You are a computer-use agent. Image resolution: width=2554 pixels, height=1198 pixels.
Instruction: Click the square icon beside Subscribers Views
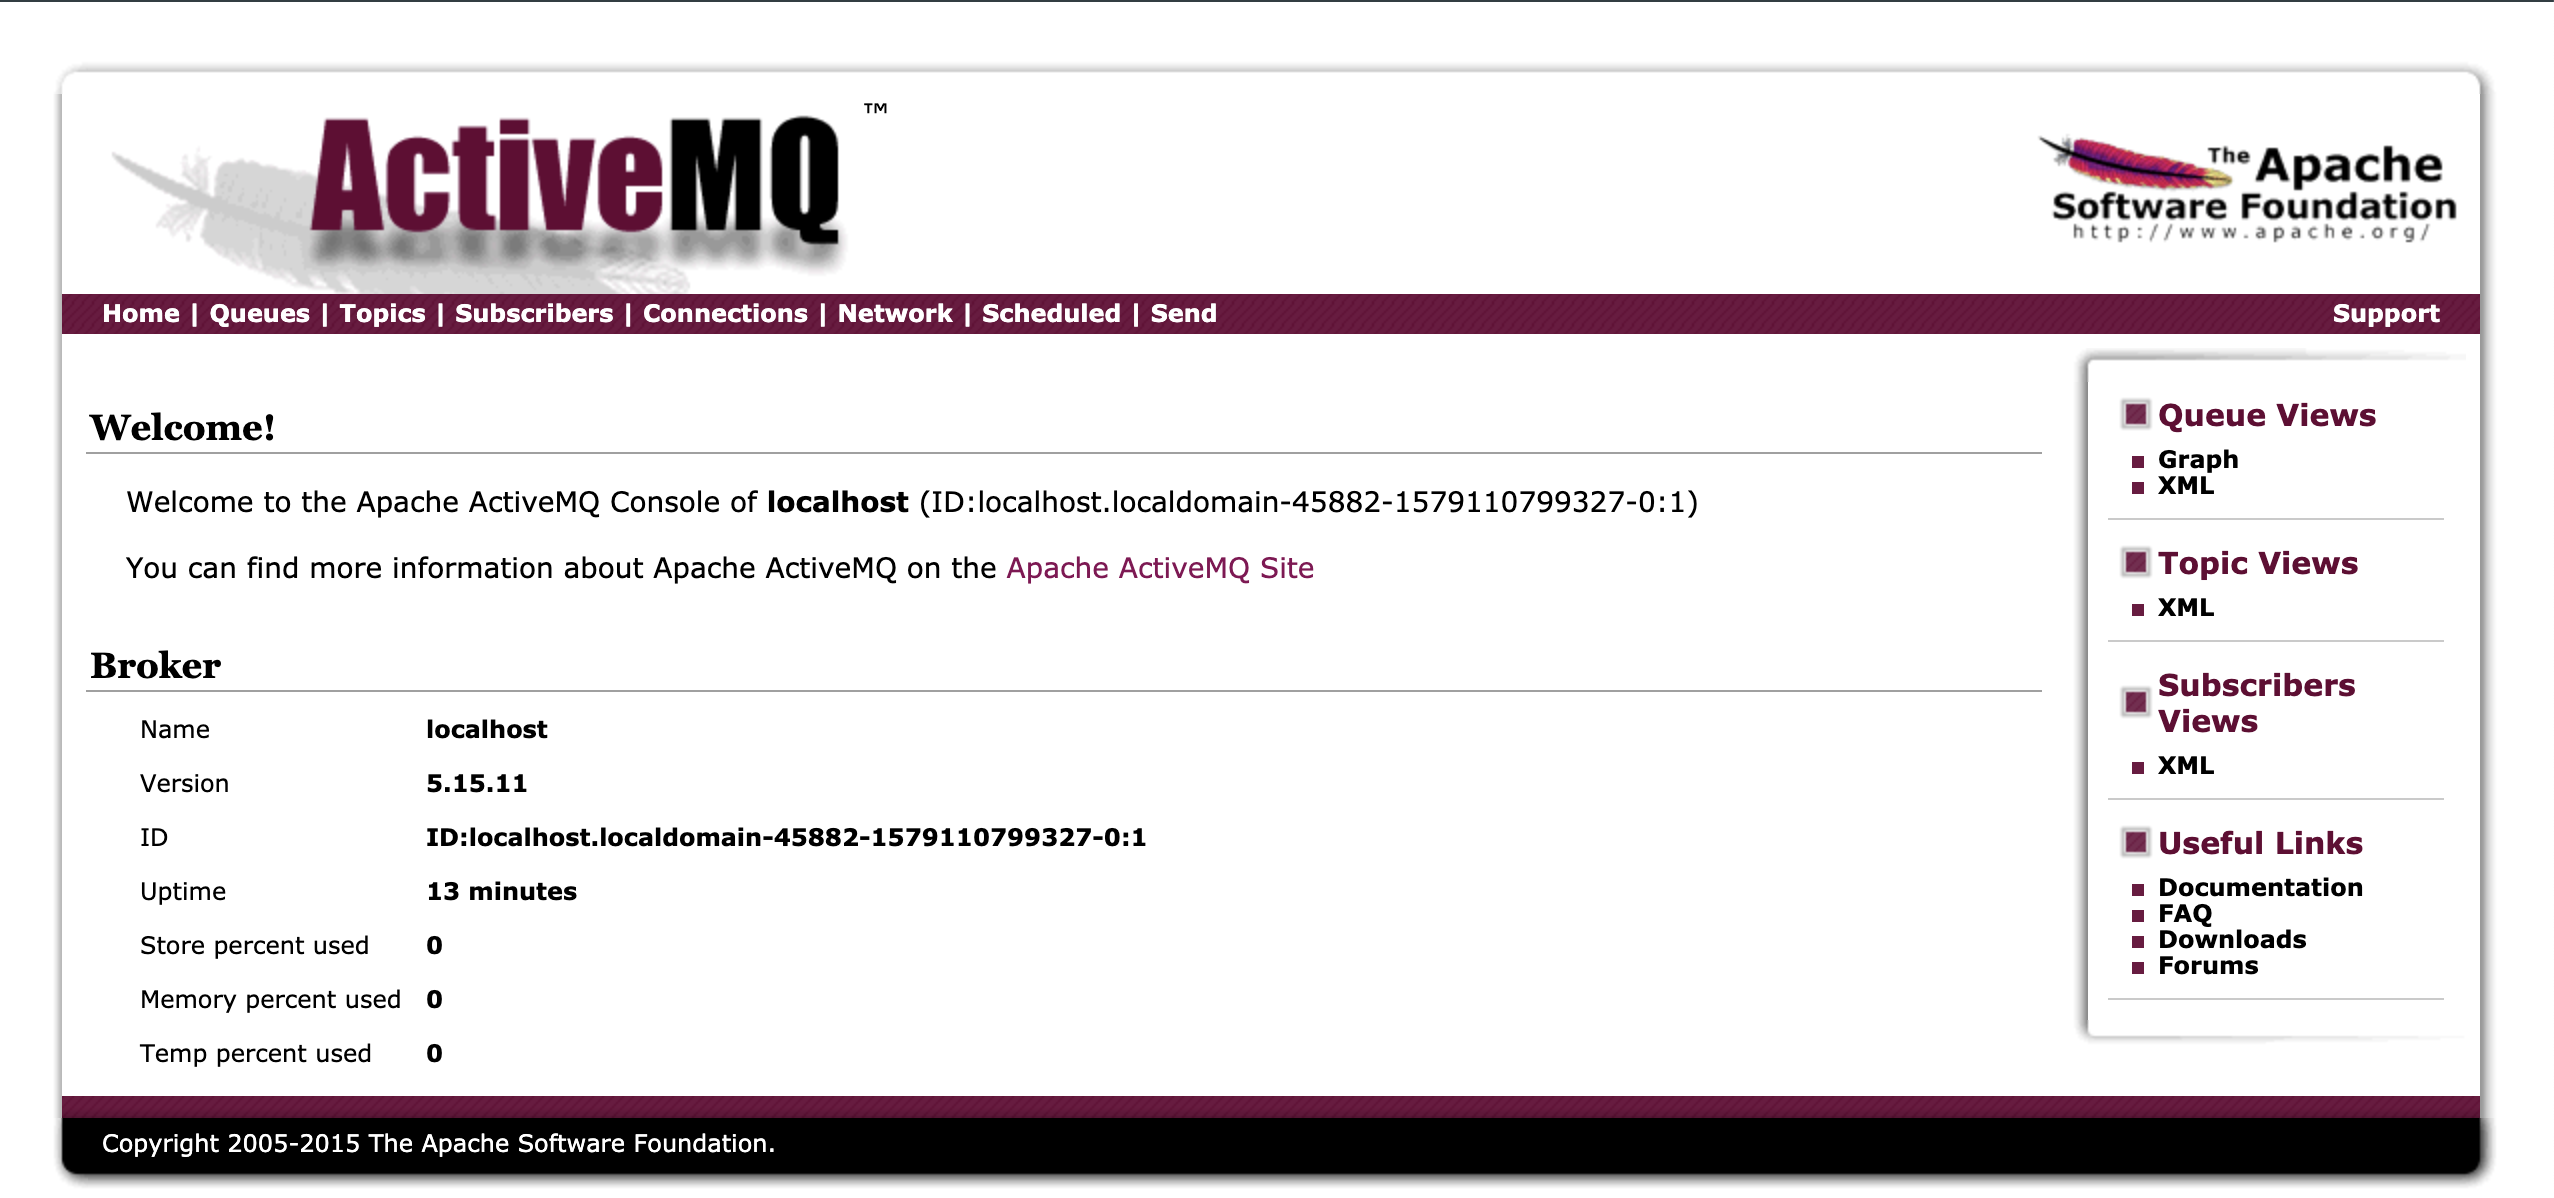pyautogui.click(x=2135, y=702)
